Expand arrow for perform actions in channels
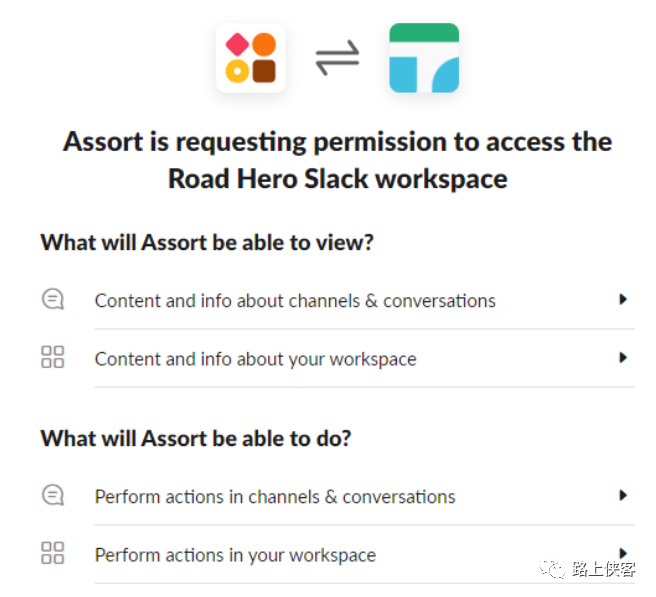The image size is (656, 597). click(x=622, y=495)
